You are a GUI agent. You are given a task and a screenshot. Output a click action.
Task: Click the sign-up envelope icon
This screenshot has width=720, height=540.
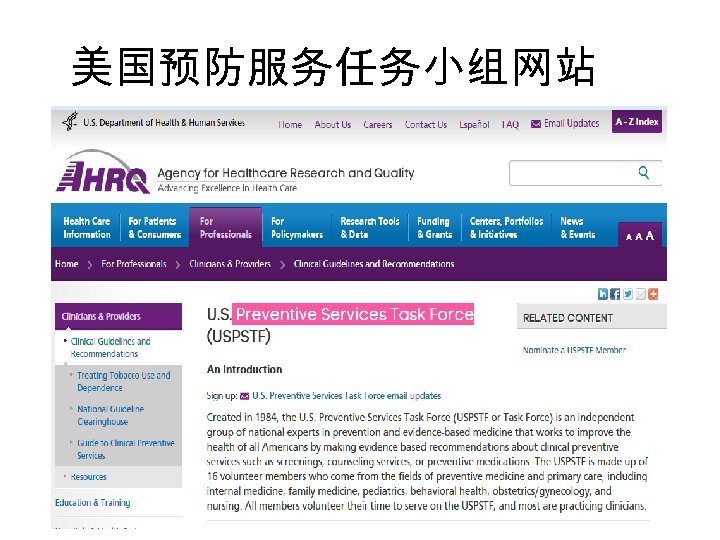click(245, 396)
